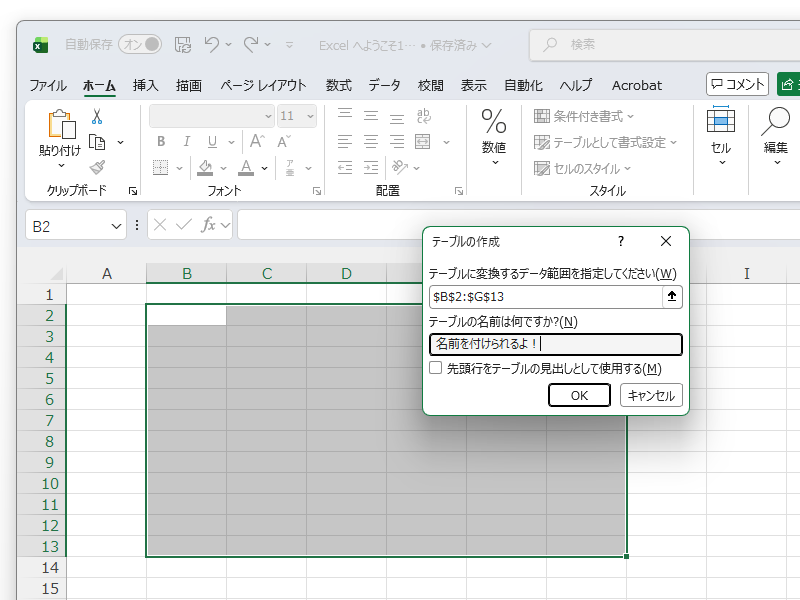This screenshot has height=600, width=800.
Task: Click the dialog help question mark
Action: coord(621,241)
